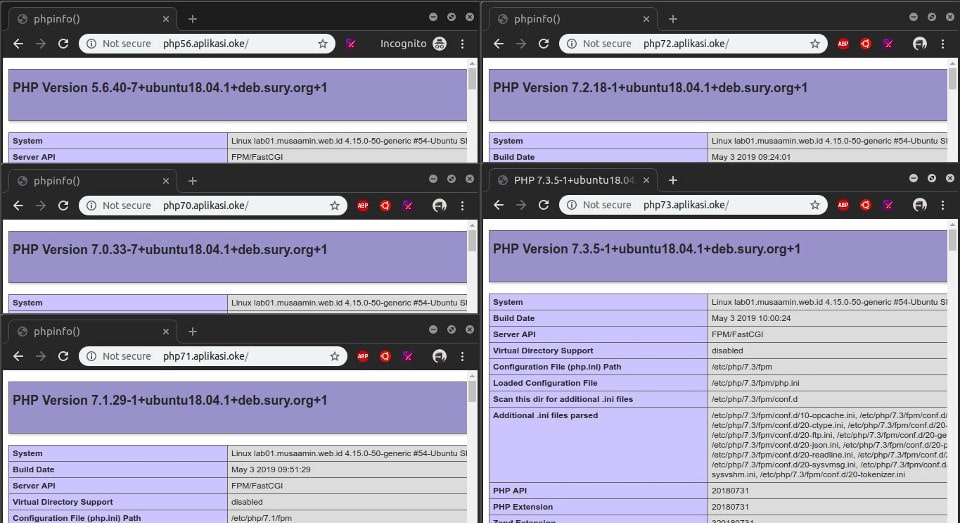Image resolution: width=960 pixels, height=523 pixels.
Task: Click the PHP Version 7.3.5-1 heading
Action: pyautogui.click(x=647, y=249)
